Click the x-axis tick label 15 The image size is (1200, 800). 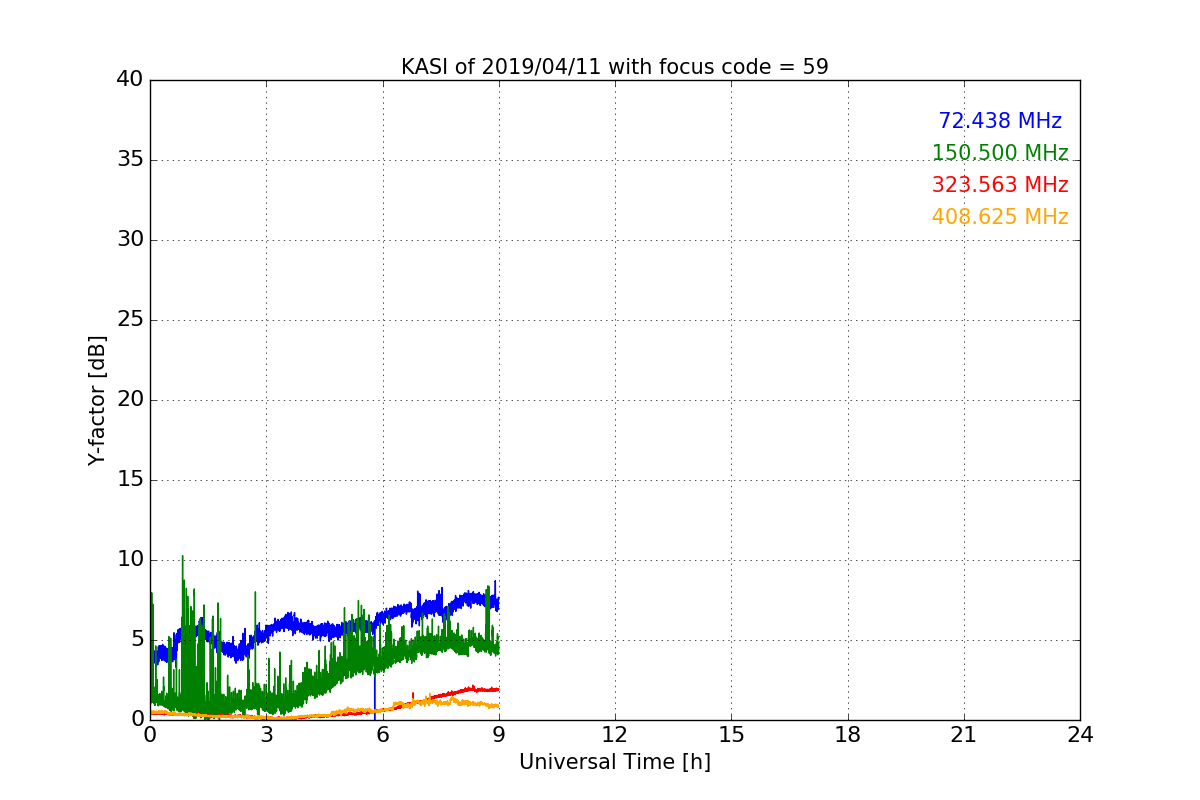point(731,735)
